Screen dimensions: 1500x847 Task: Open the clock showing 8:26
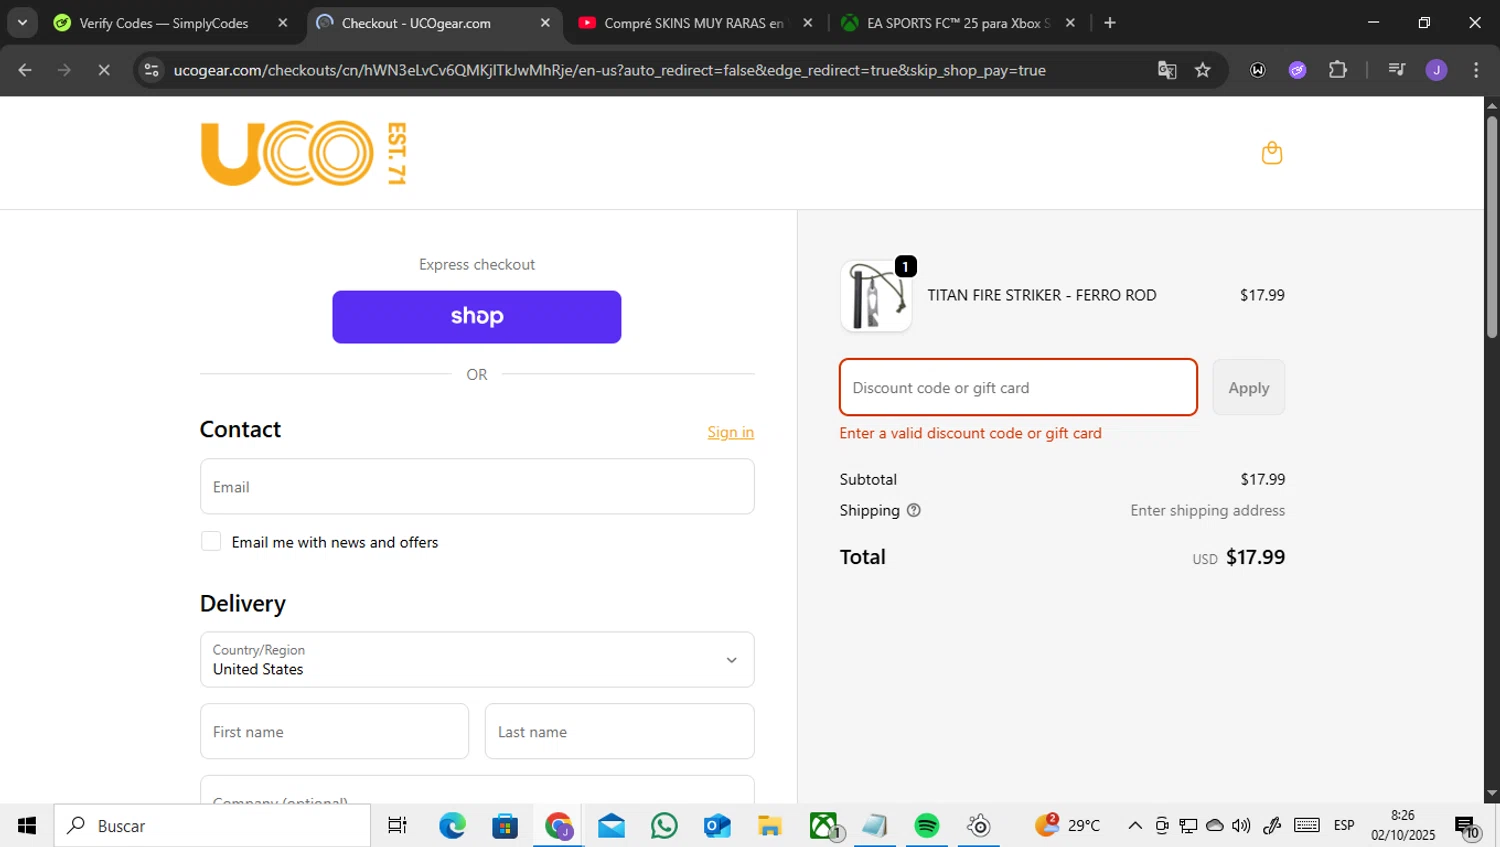(x=1403, y=826)
